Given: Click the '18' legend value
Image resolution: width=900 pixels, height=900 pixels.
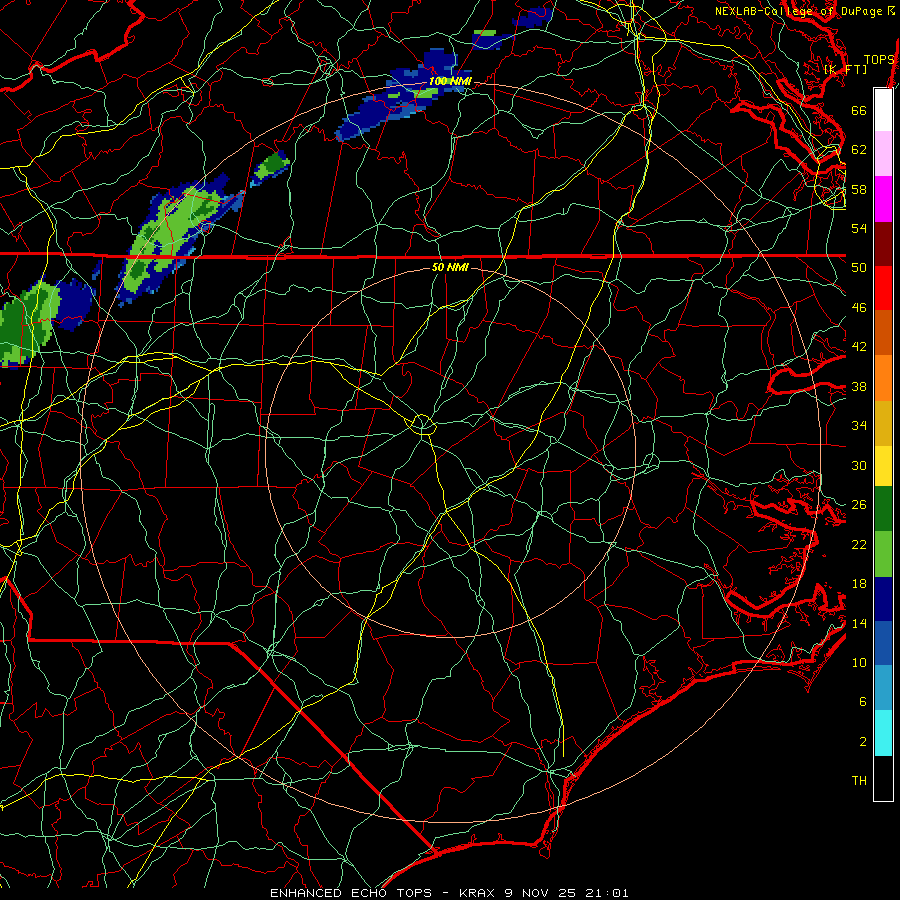Looking at the screenshot, I should pos(859,584).
